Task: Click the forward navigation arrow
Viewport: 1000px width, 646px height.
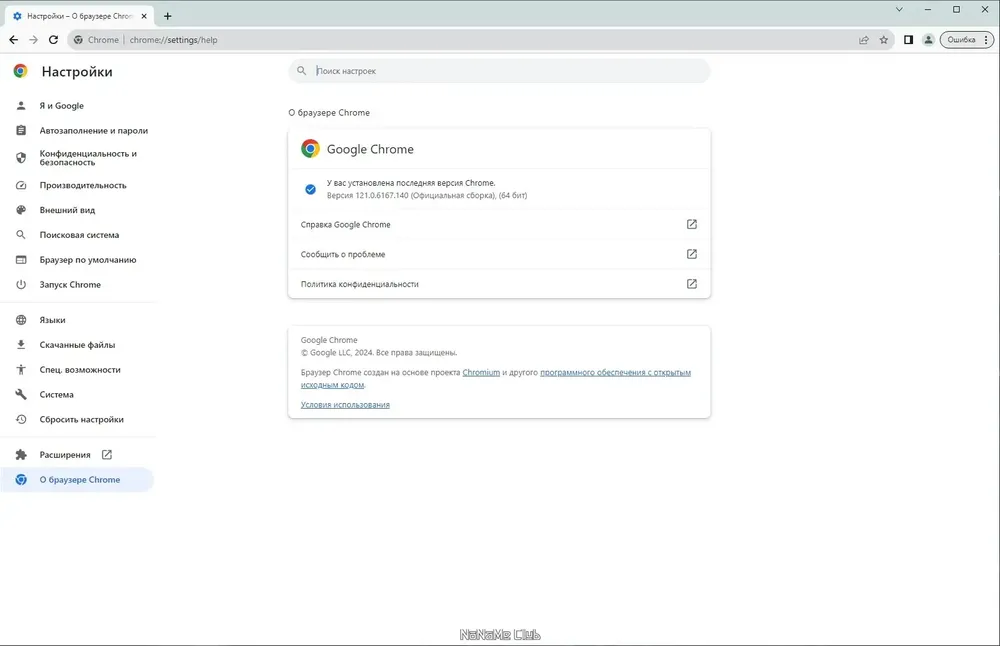Action: click(x=33, y=40)
